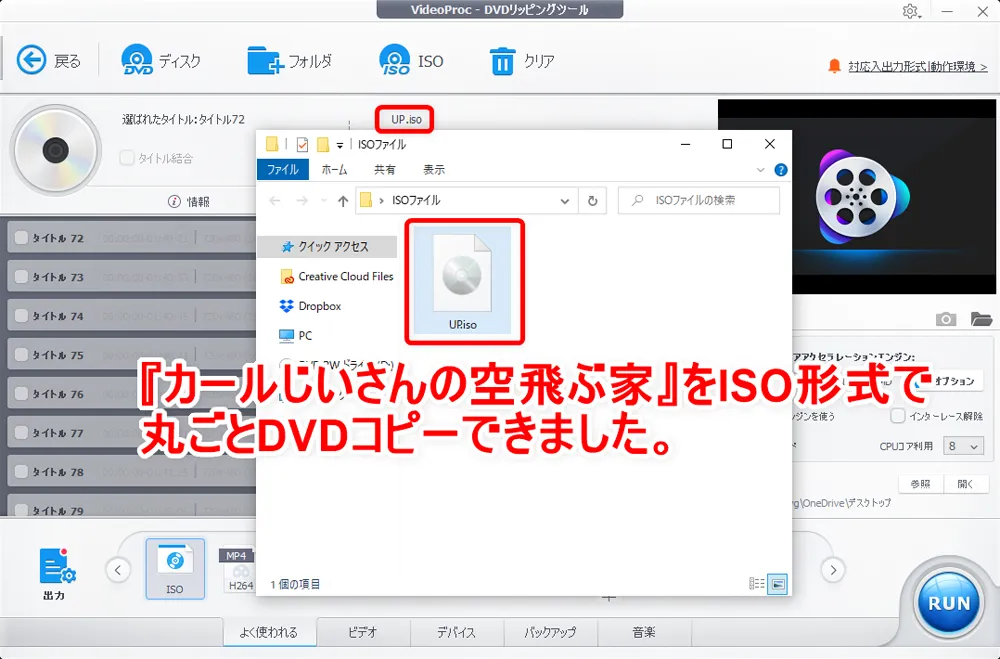Start ripping with the RUN button
Viewport: 1000px width, 659px height.
coord(949,603)
